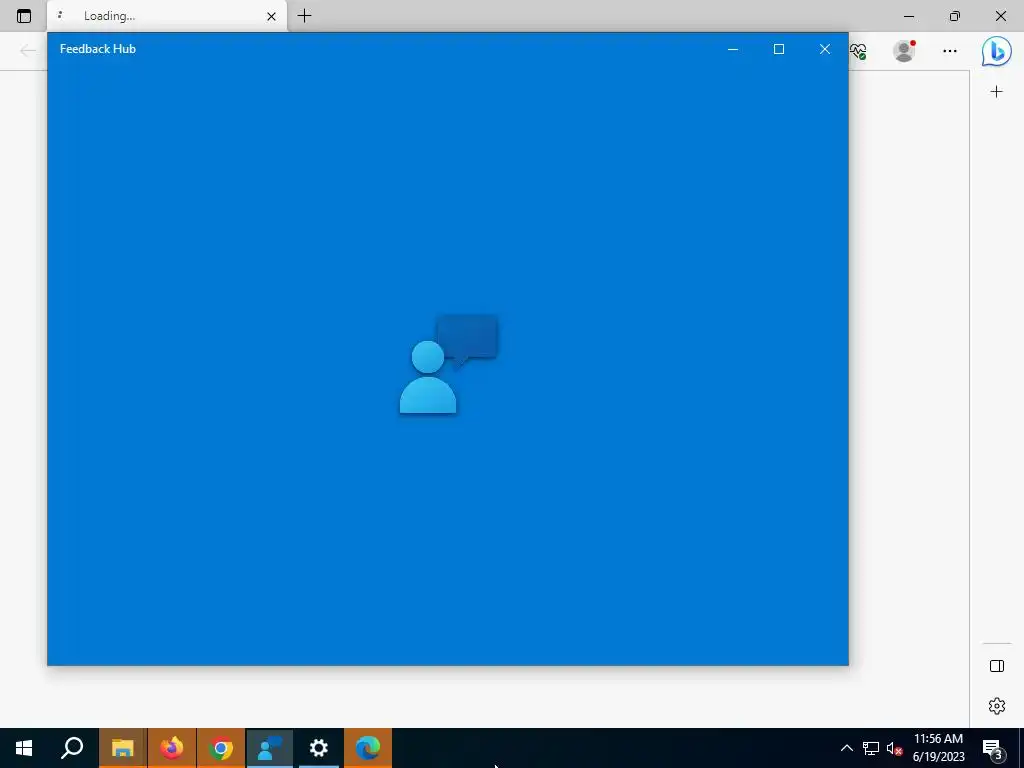The height and width of the screenshot is (768, 1024).
Task: Maximize the Feedback Hub window
Action: coord(778,49)
